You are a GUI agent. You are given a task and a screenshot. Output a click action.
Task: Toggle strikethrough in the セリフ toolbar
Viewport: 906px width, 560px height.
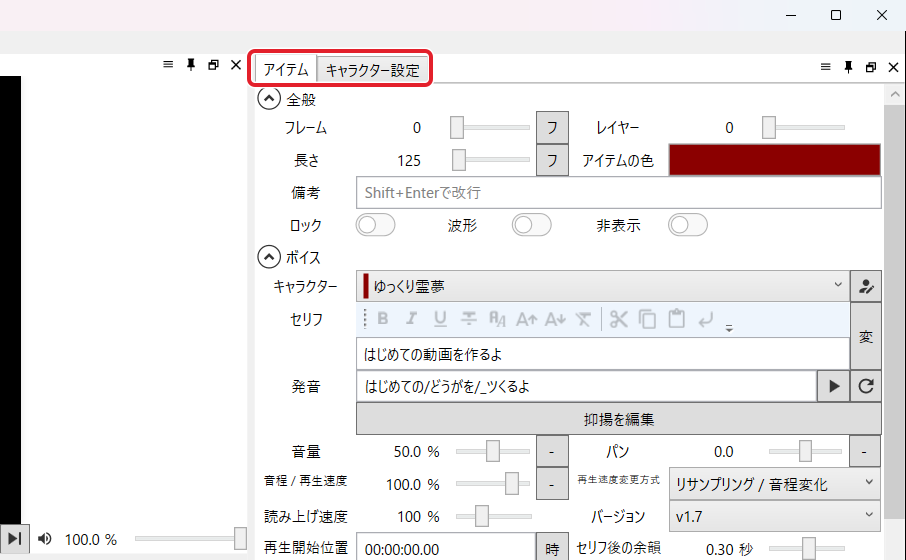pyautogui.click(x=469, y=318)
